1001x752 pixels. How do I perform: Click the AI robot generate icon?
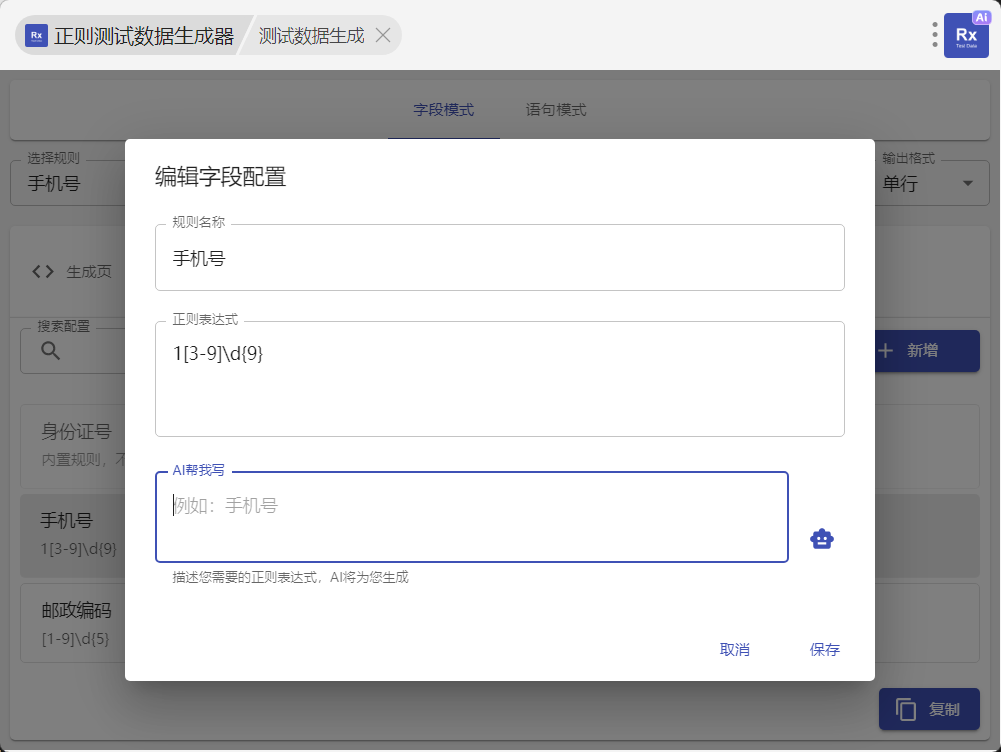pos(821,539)
